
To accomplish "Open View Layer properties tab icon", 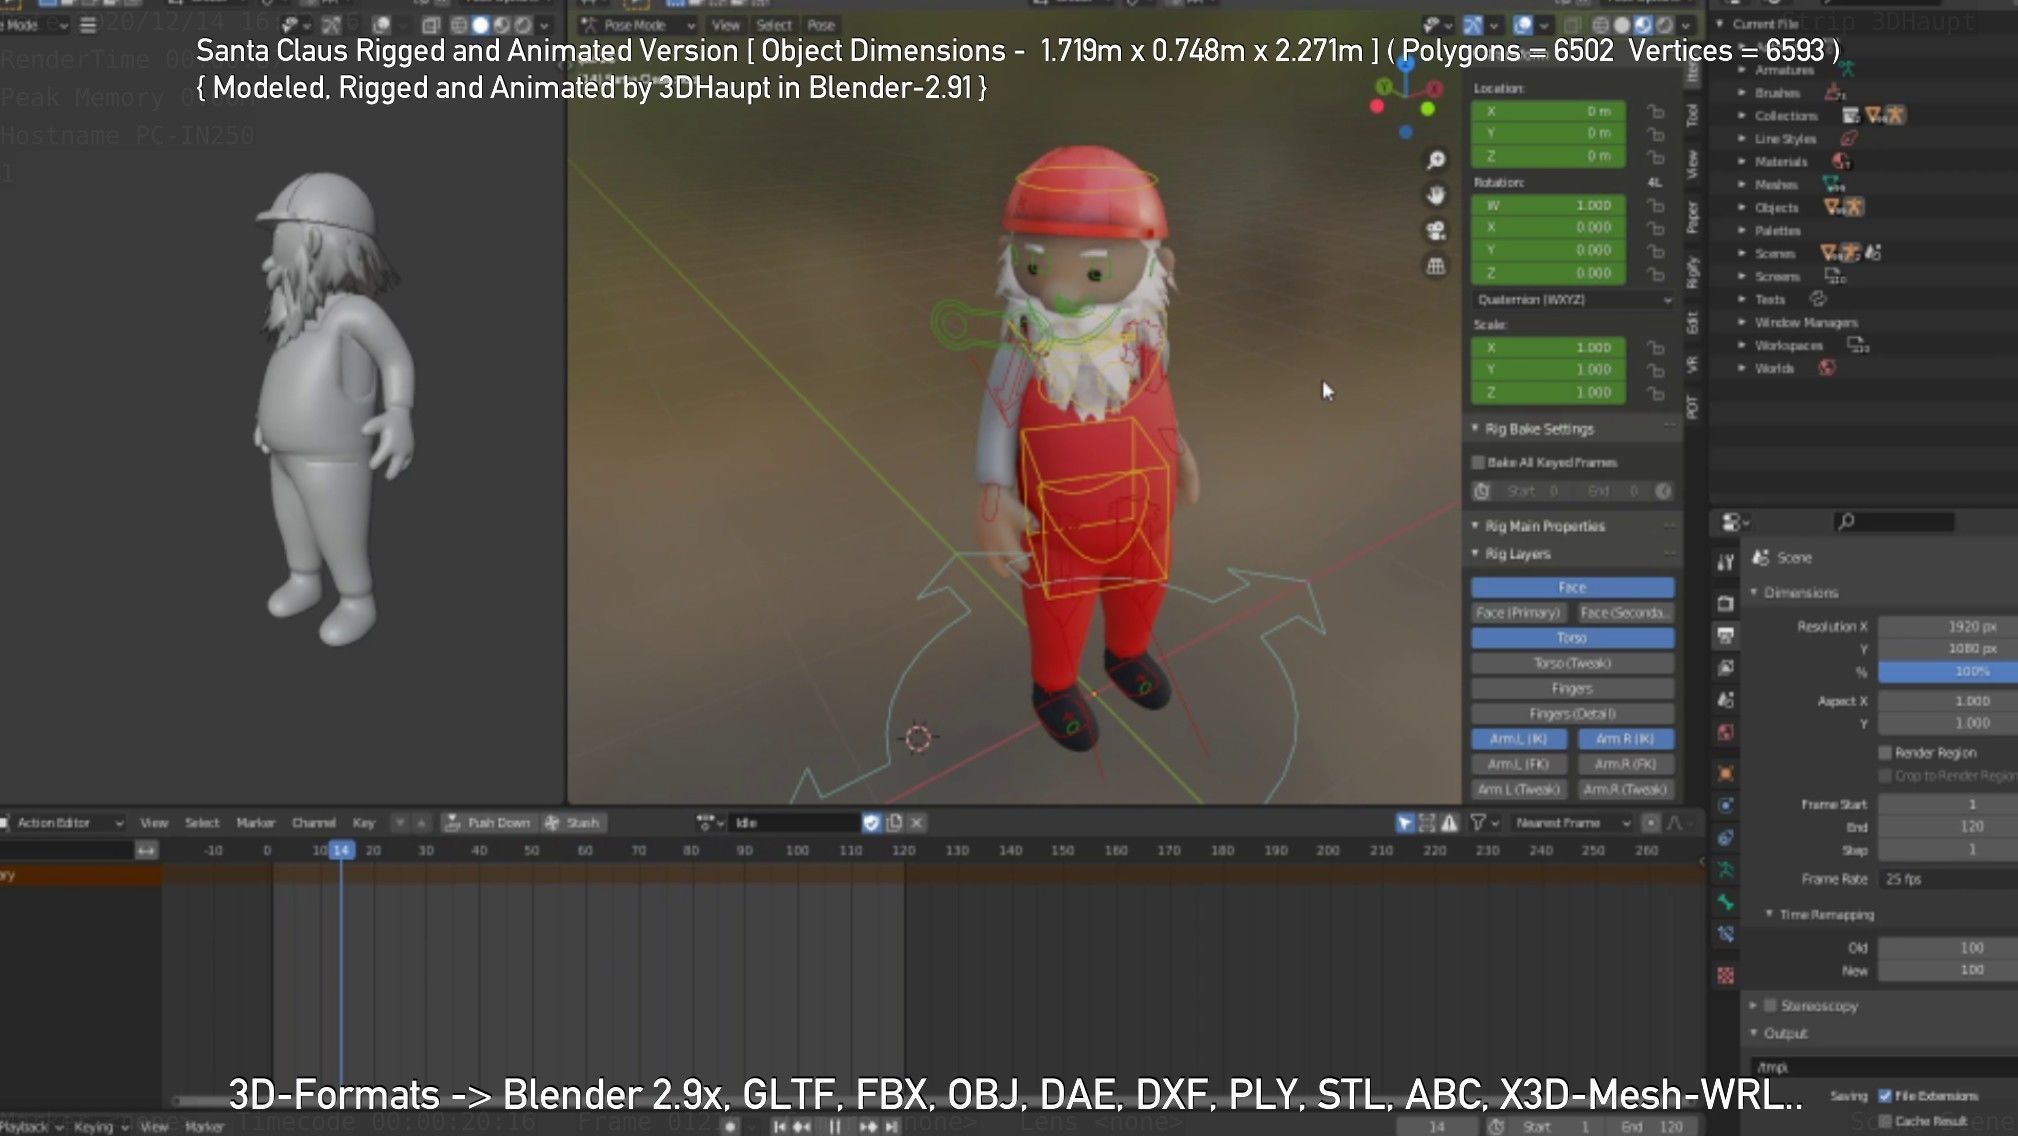I will 1726,667.
